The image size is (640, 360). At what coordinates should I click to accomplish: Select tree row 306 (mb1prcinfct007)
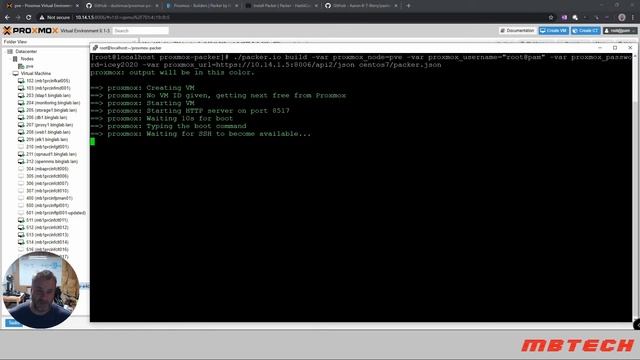click(x=44, y=184)
